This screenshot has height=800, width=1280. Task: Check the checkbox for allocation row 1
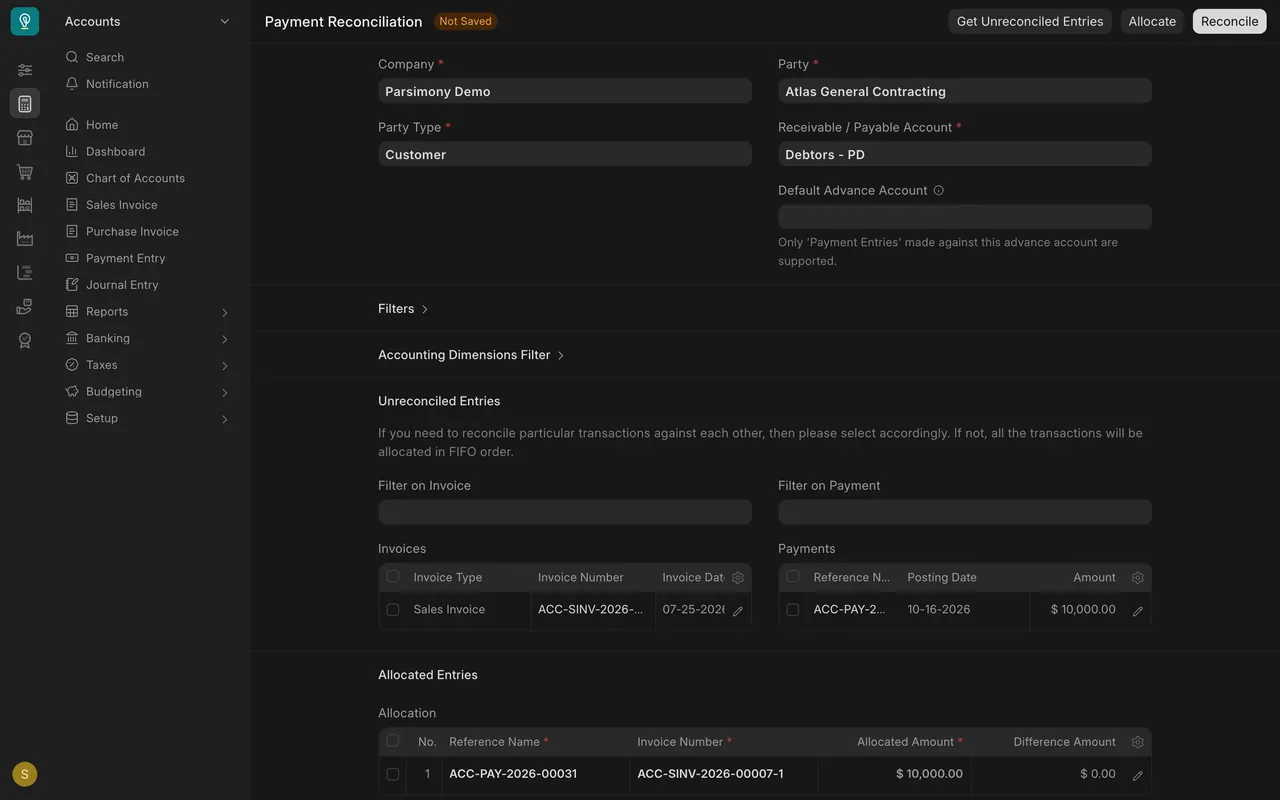click(x=393, y=774)
